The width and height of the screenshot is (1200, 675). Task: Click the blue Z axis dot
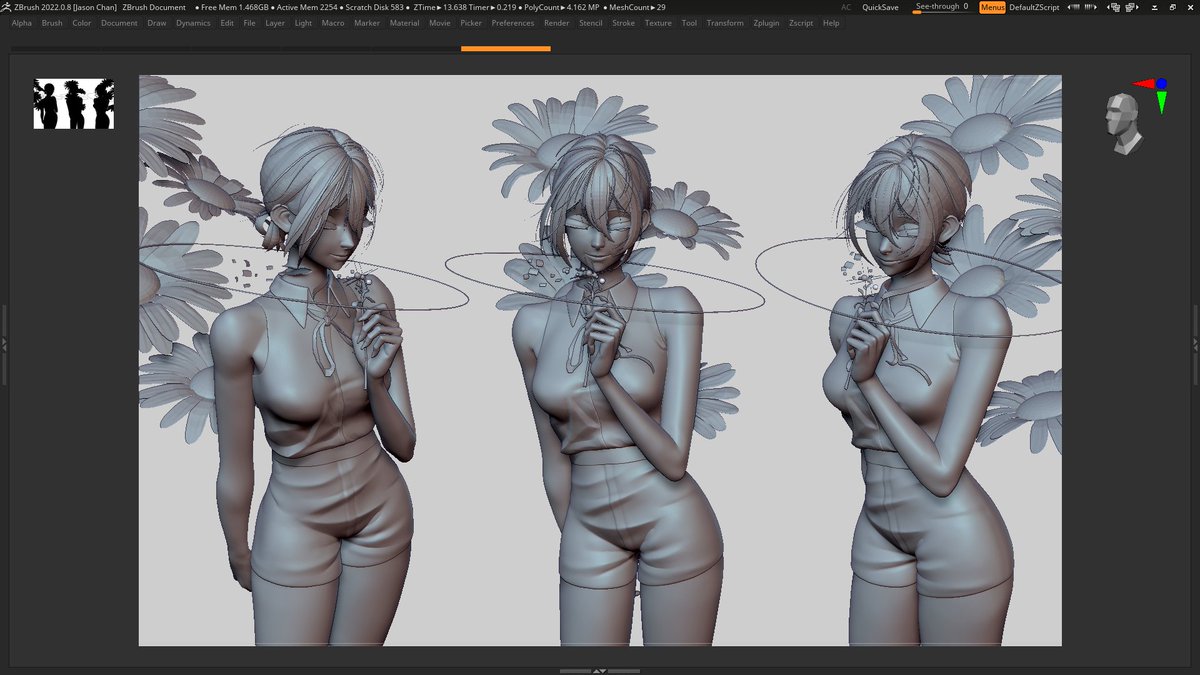point(1161,84)
